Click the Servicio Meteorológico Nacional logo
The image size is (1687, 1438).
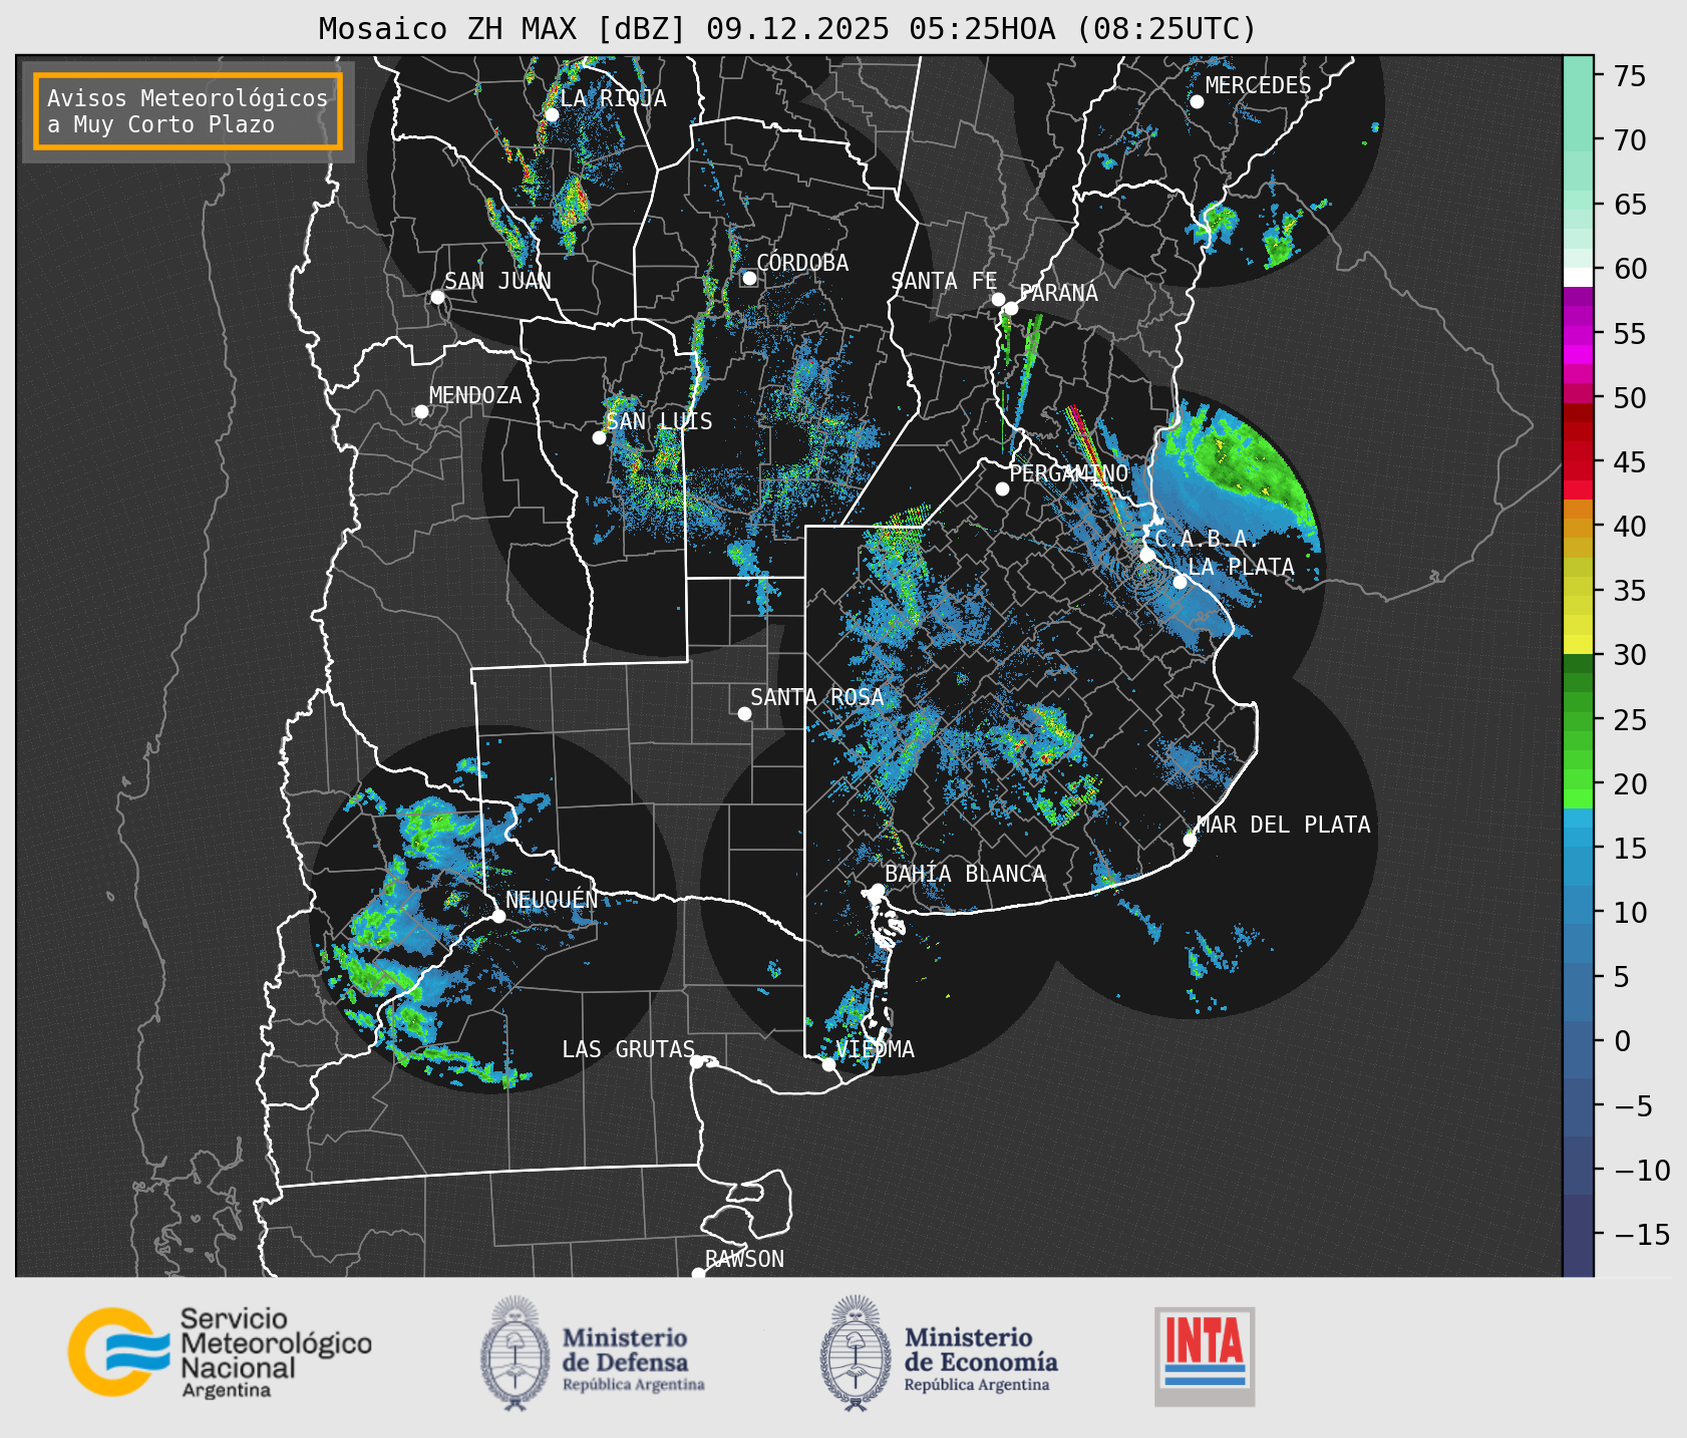(x=219, y=1353)
